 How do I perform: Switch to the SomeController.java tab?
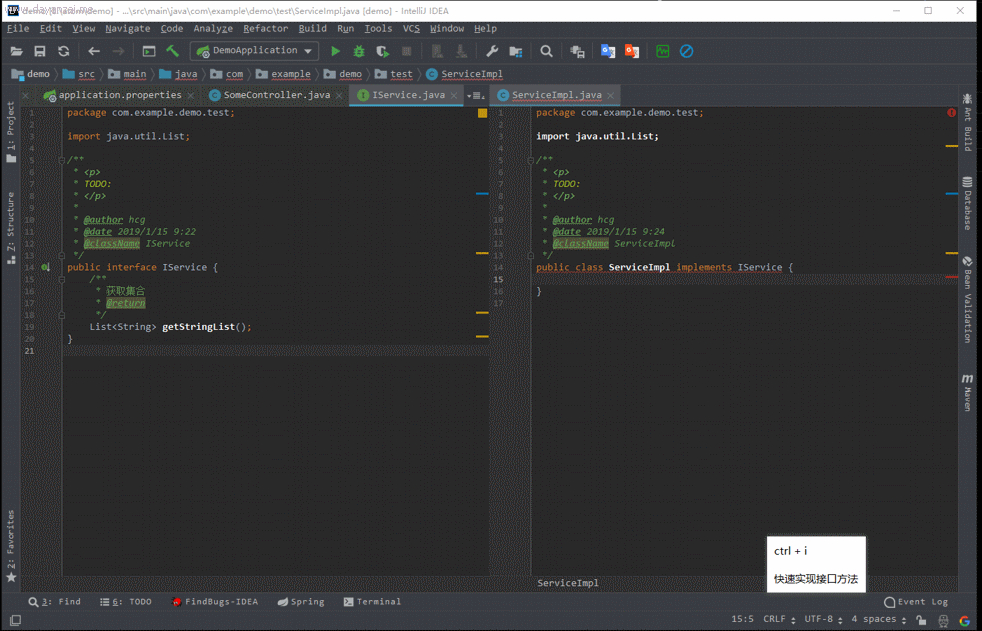(276, 95)
